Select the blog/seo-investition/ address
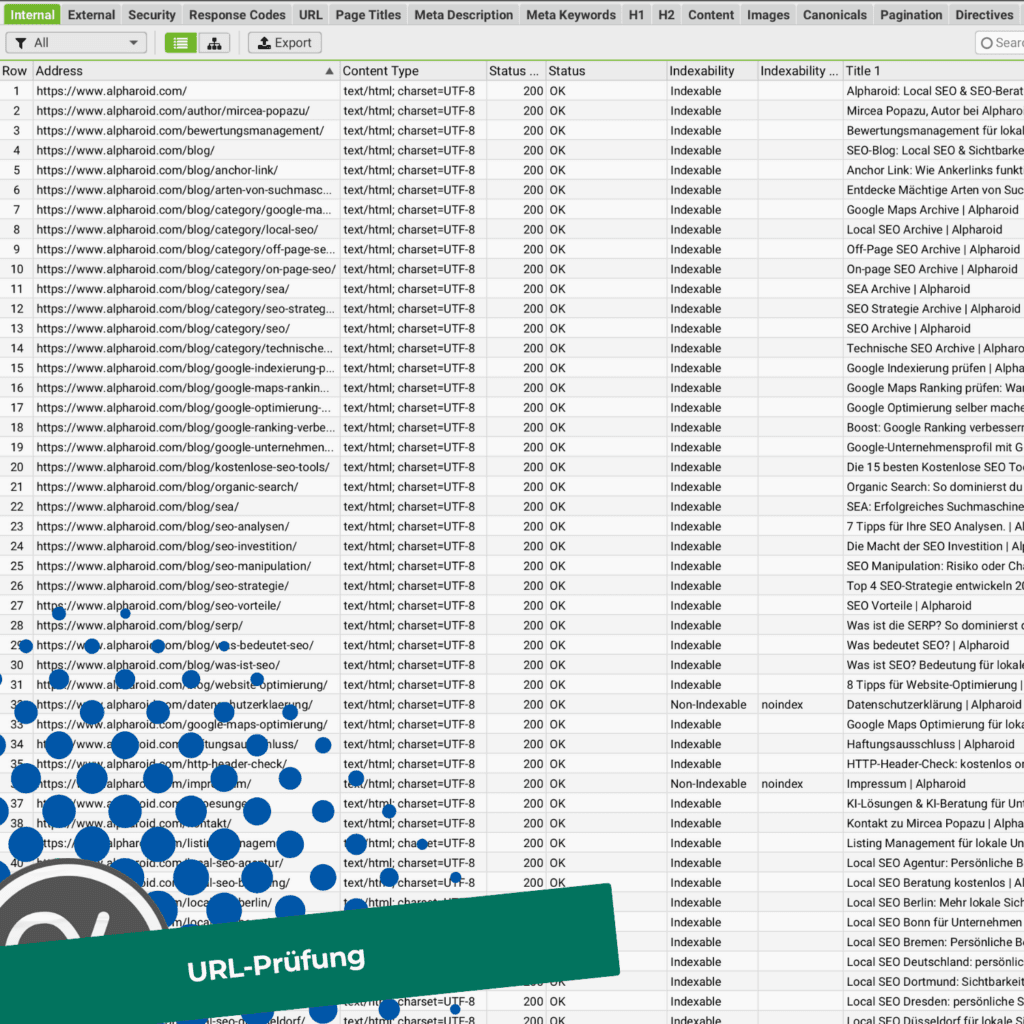1024x1024 pixels. pyautogui.click(x=167, y=547)
